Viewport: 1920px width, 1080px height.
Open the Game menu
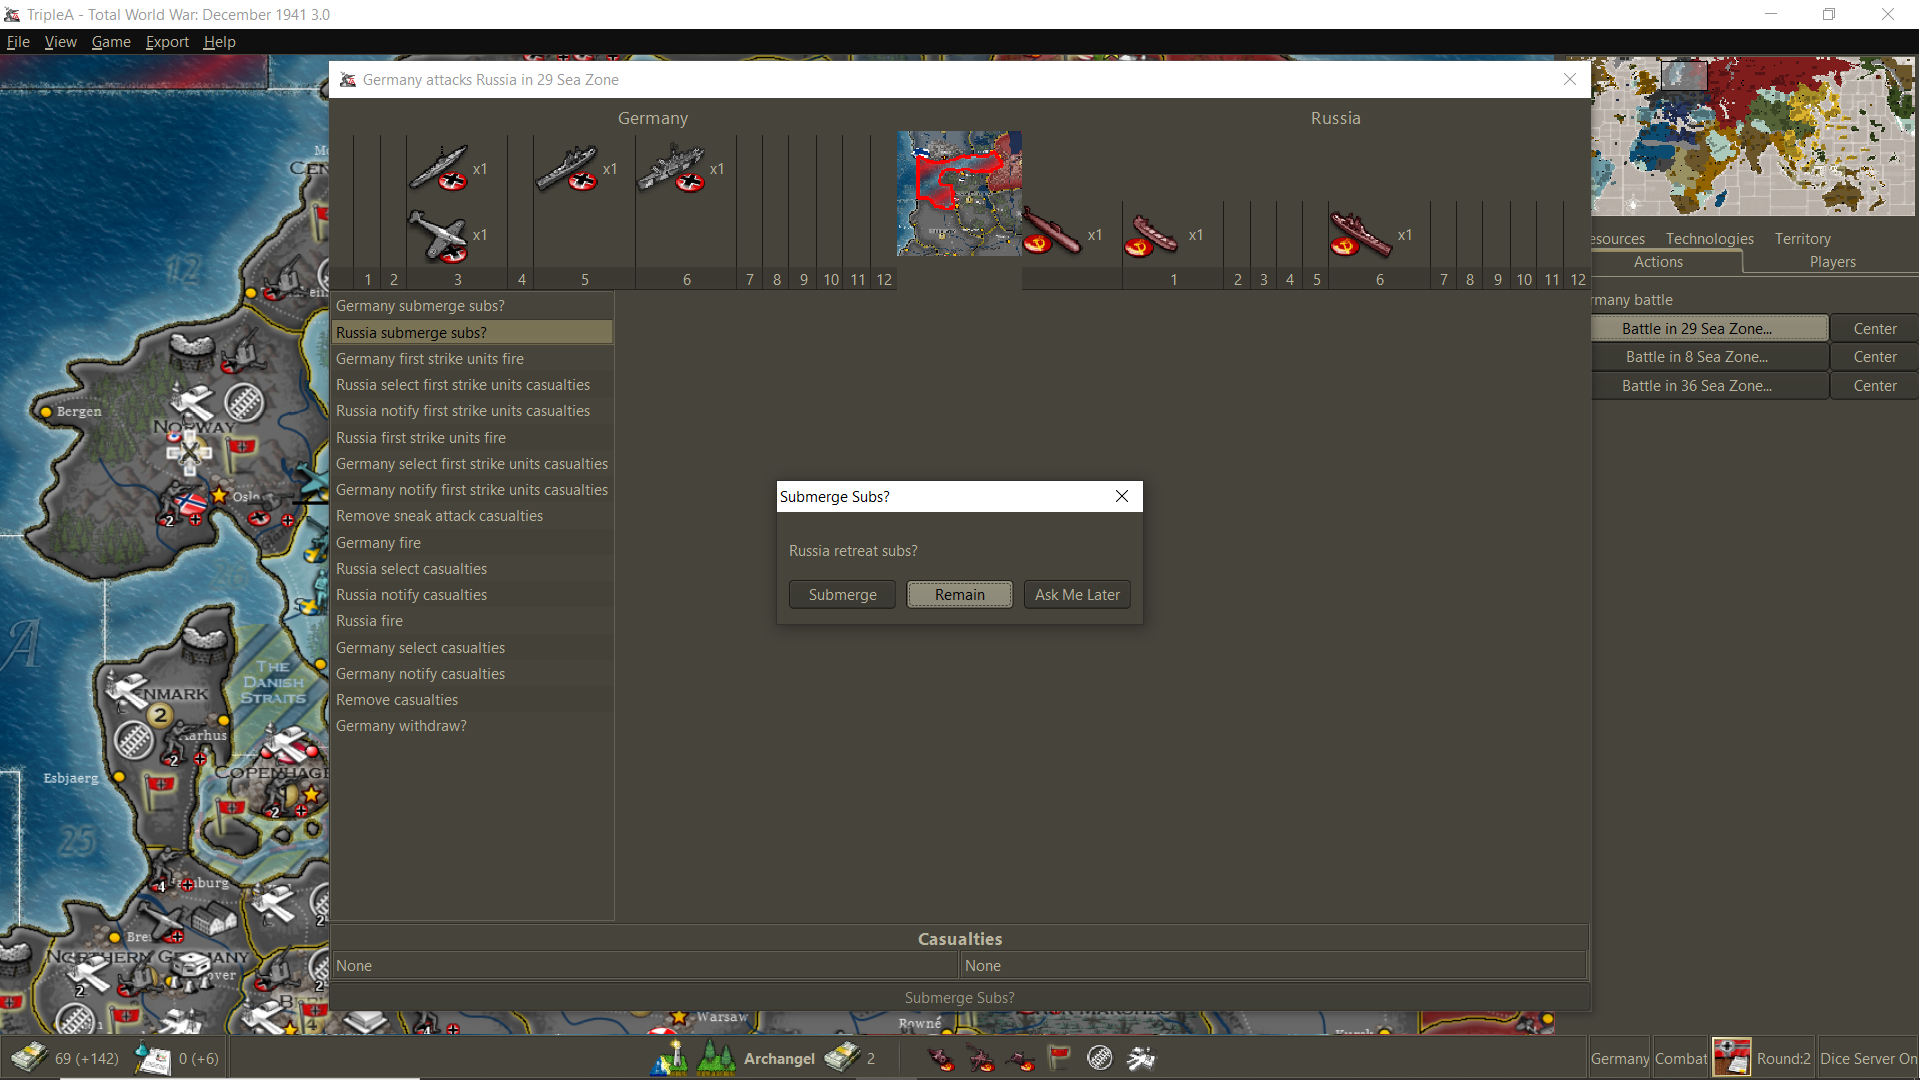pos(111,42)
